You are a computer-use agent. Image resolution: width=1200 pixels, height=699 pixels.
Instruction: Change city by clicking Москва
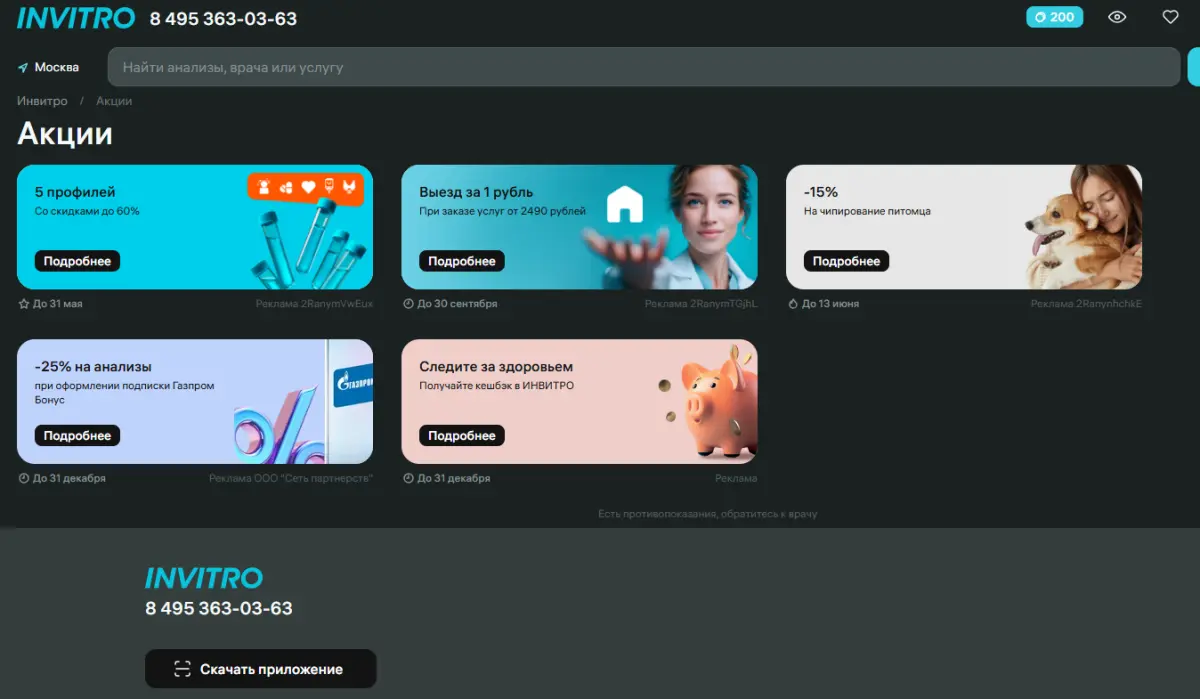click(57, 68)
